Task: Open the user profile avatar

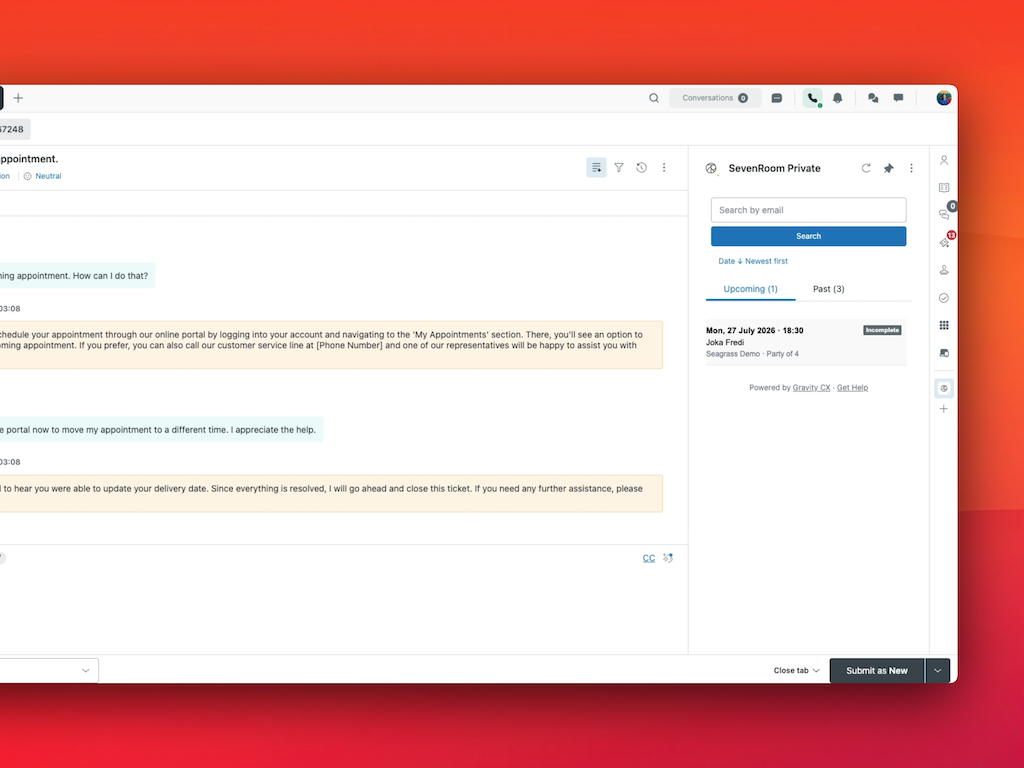Action: click(x=944, y=98)
